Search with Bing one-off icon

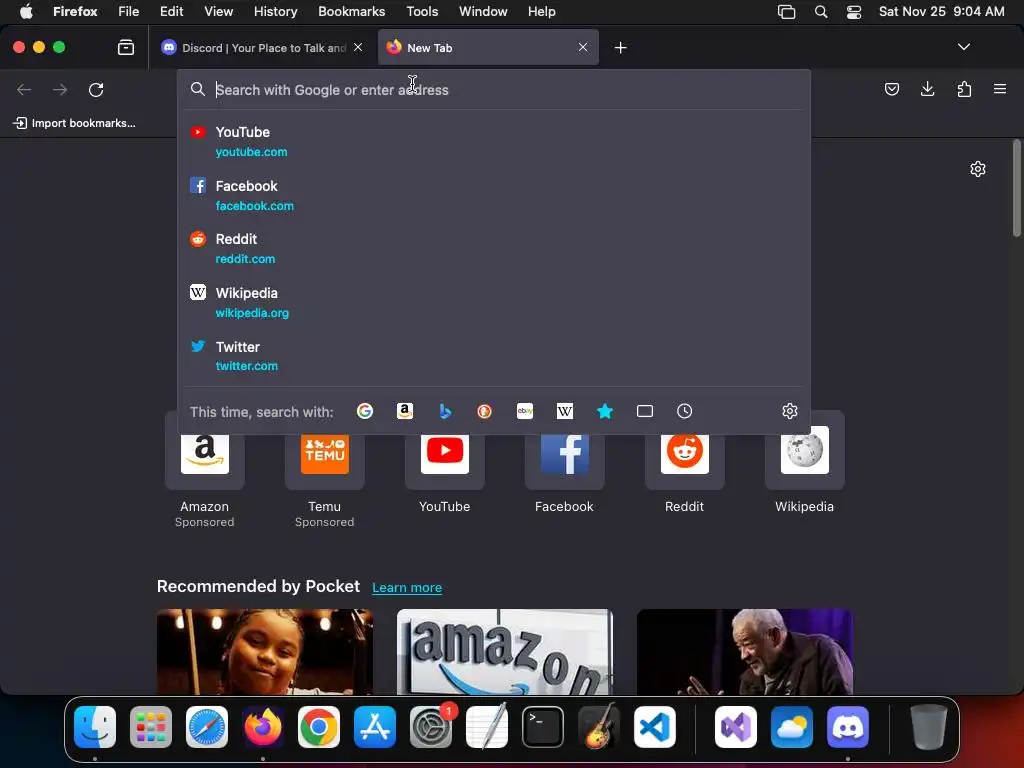(445, 411)
